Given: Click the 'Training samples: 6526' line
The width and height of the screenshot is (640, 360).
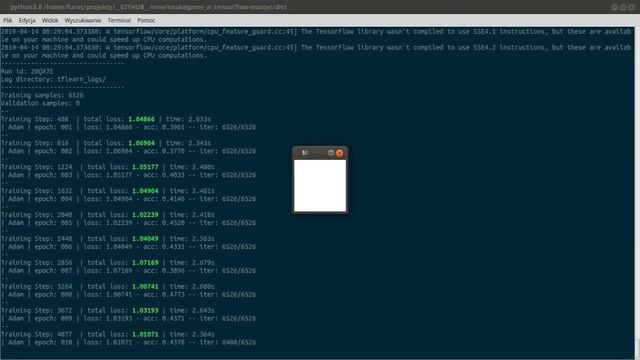Looking at the screenshot, I should [42, 95].
